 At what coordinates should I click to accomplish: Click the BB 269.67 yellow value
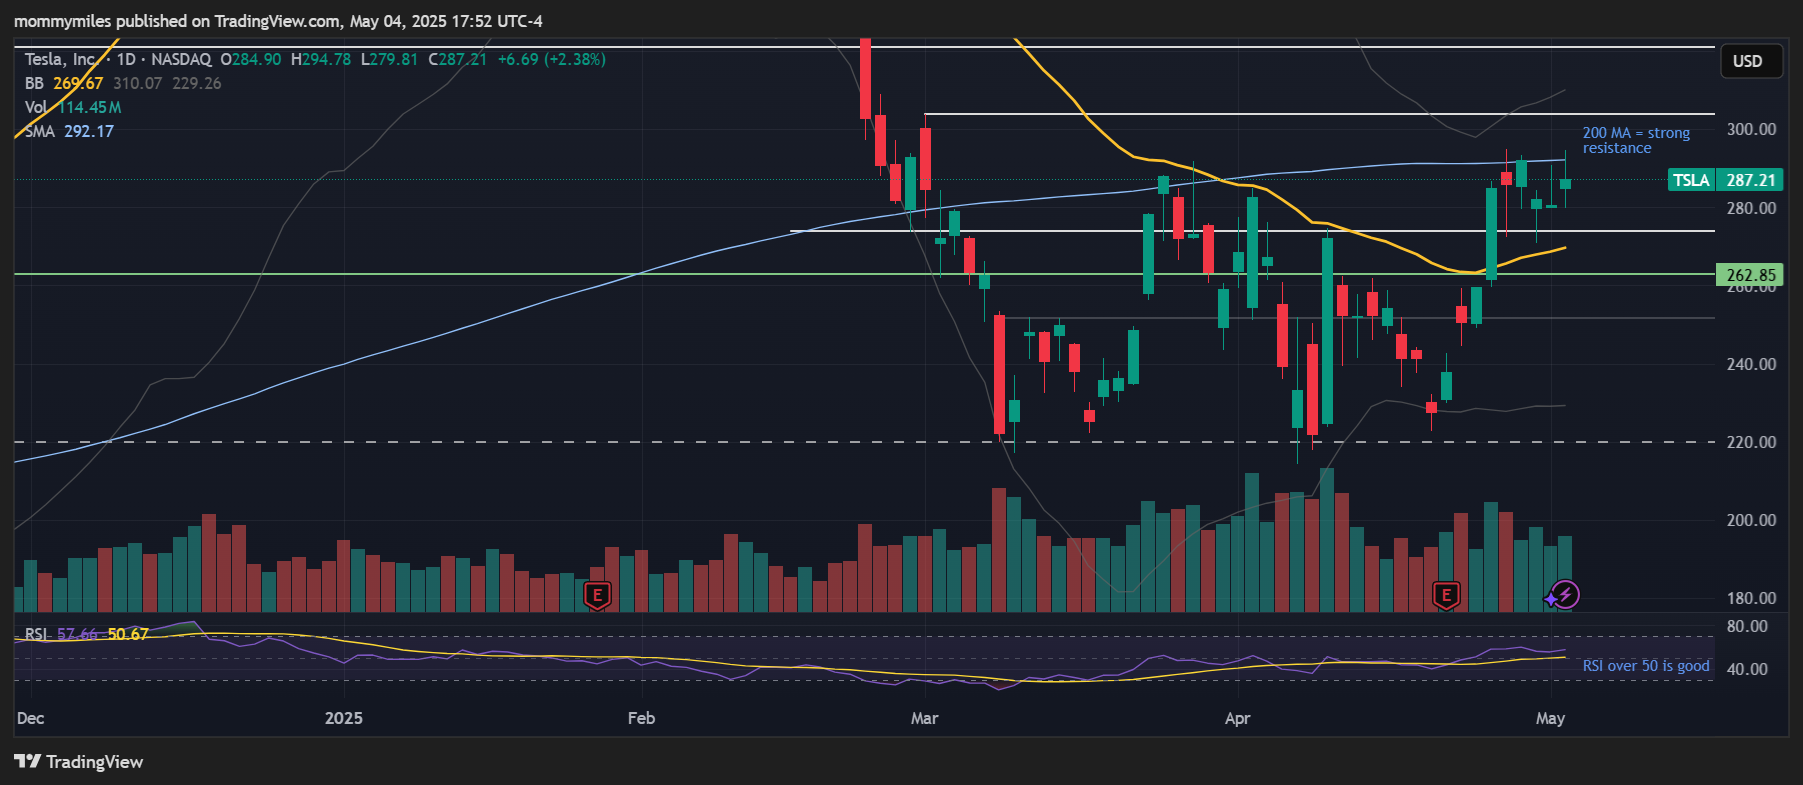[x=78, y=83]
